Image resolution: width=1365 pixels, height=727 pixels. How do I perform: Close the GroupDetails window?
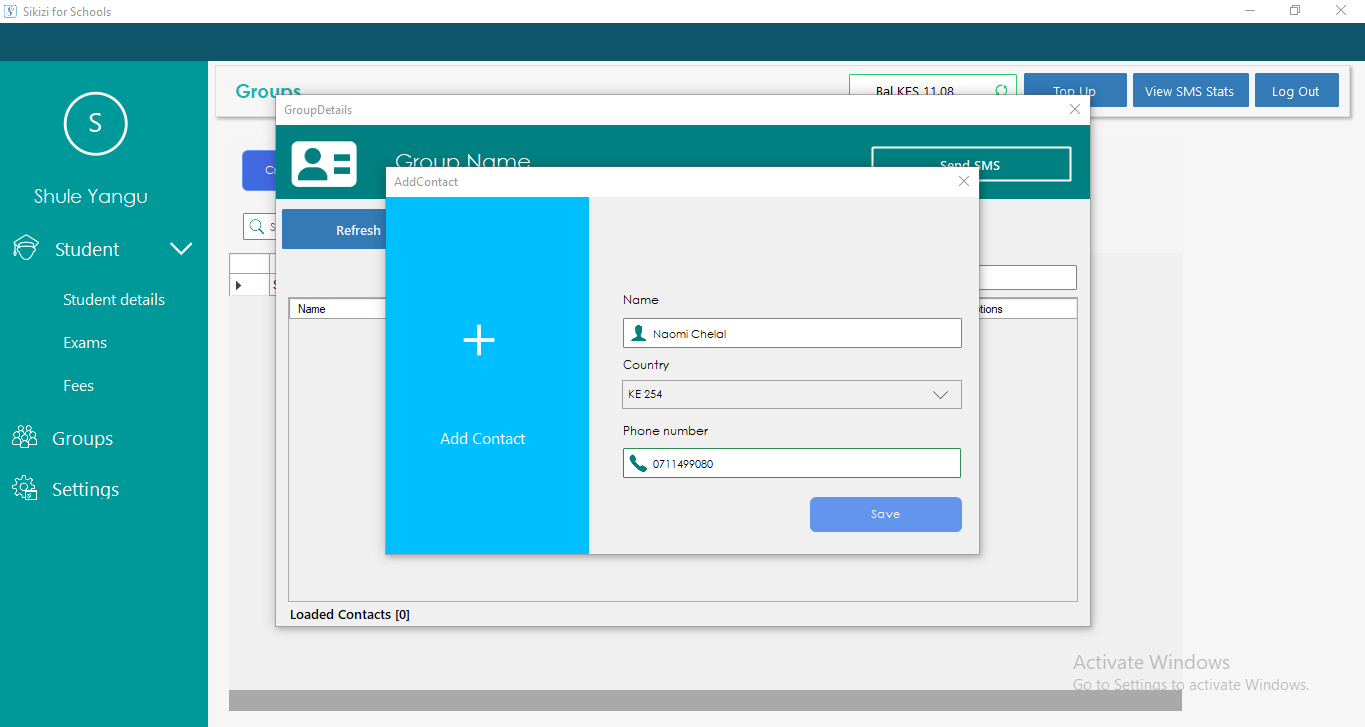1075,110
